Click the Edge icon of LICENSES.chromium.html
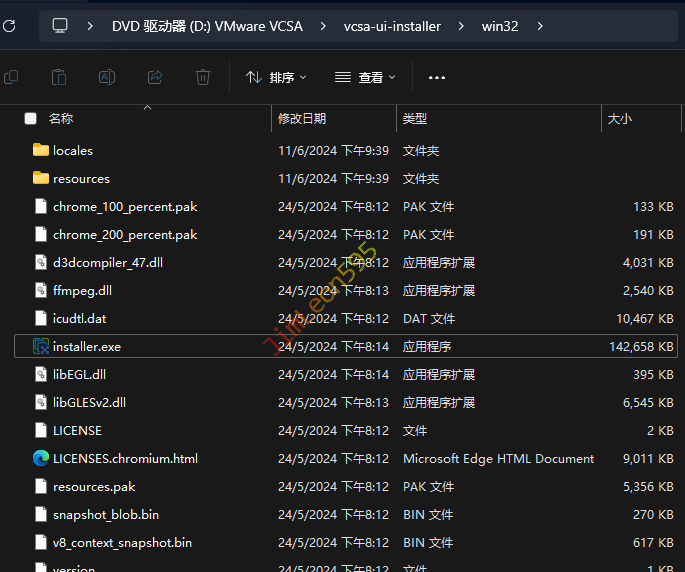Viewport: 685px width, 572px height. click(x=41, y=459)
